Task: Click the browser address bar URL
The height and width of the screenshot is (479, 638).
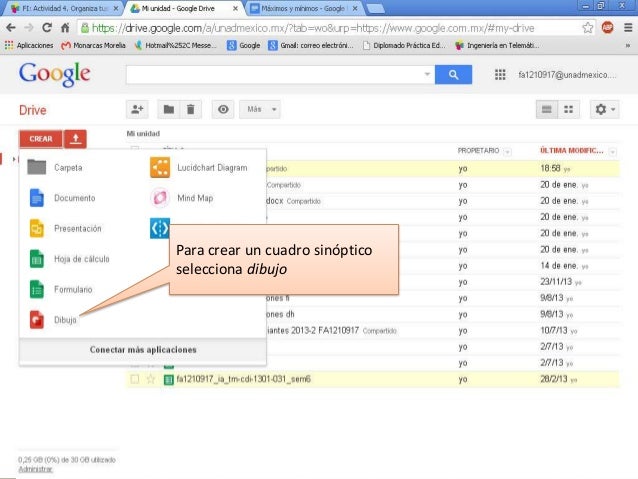Action: 312,28
